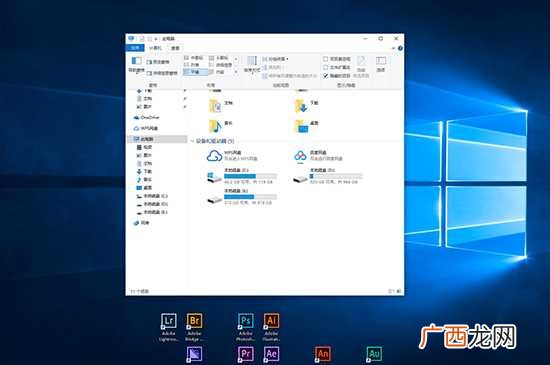This screenshot has height=365, width=550.
Task: Select the purple letterless Adobe desktop shortcut
Action: pyautogui.click(x=194, y=354)
